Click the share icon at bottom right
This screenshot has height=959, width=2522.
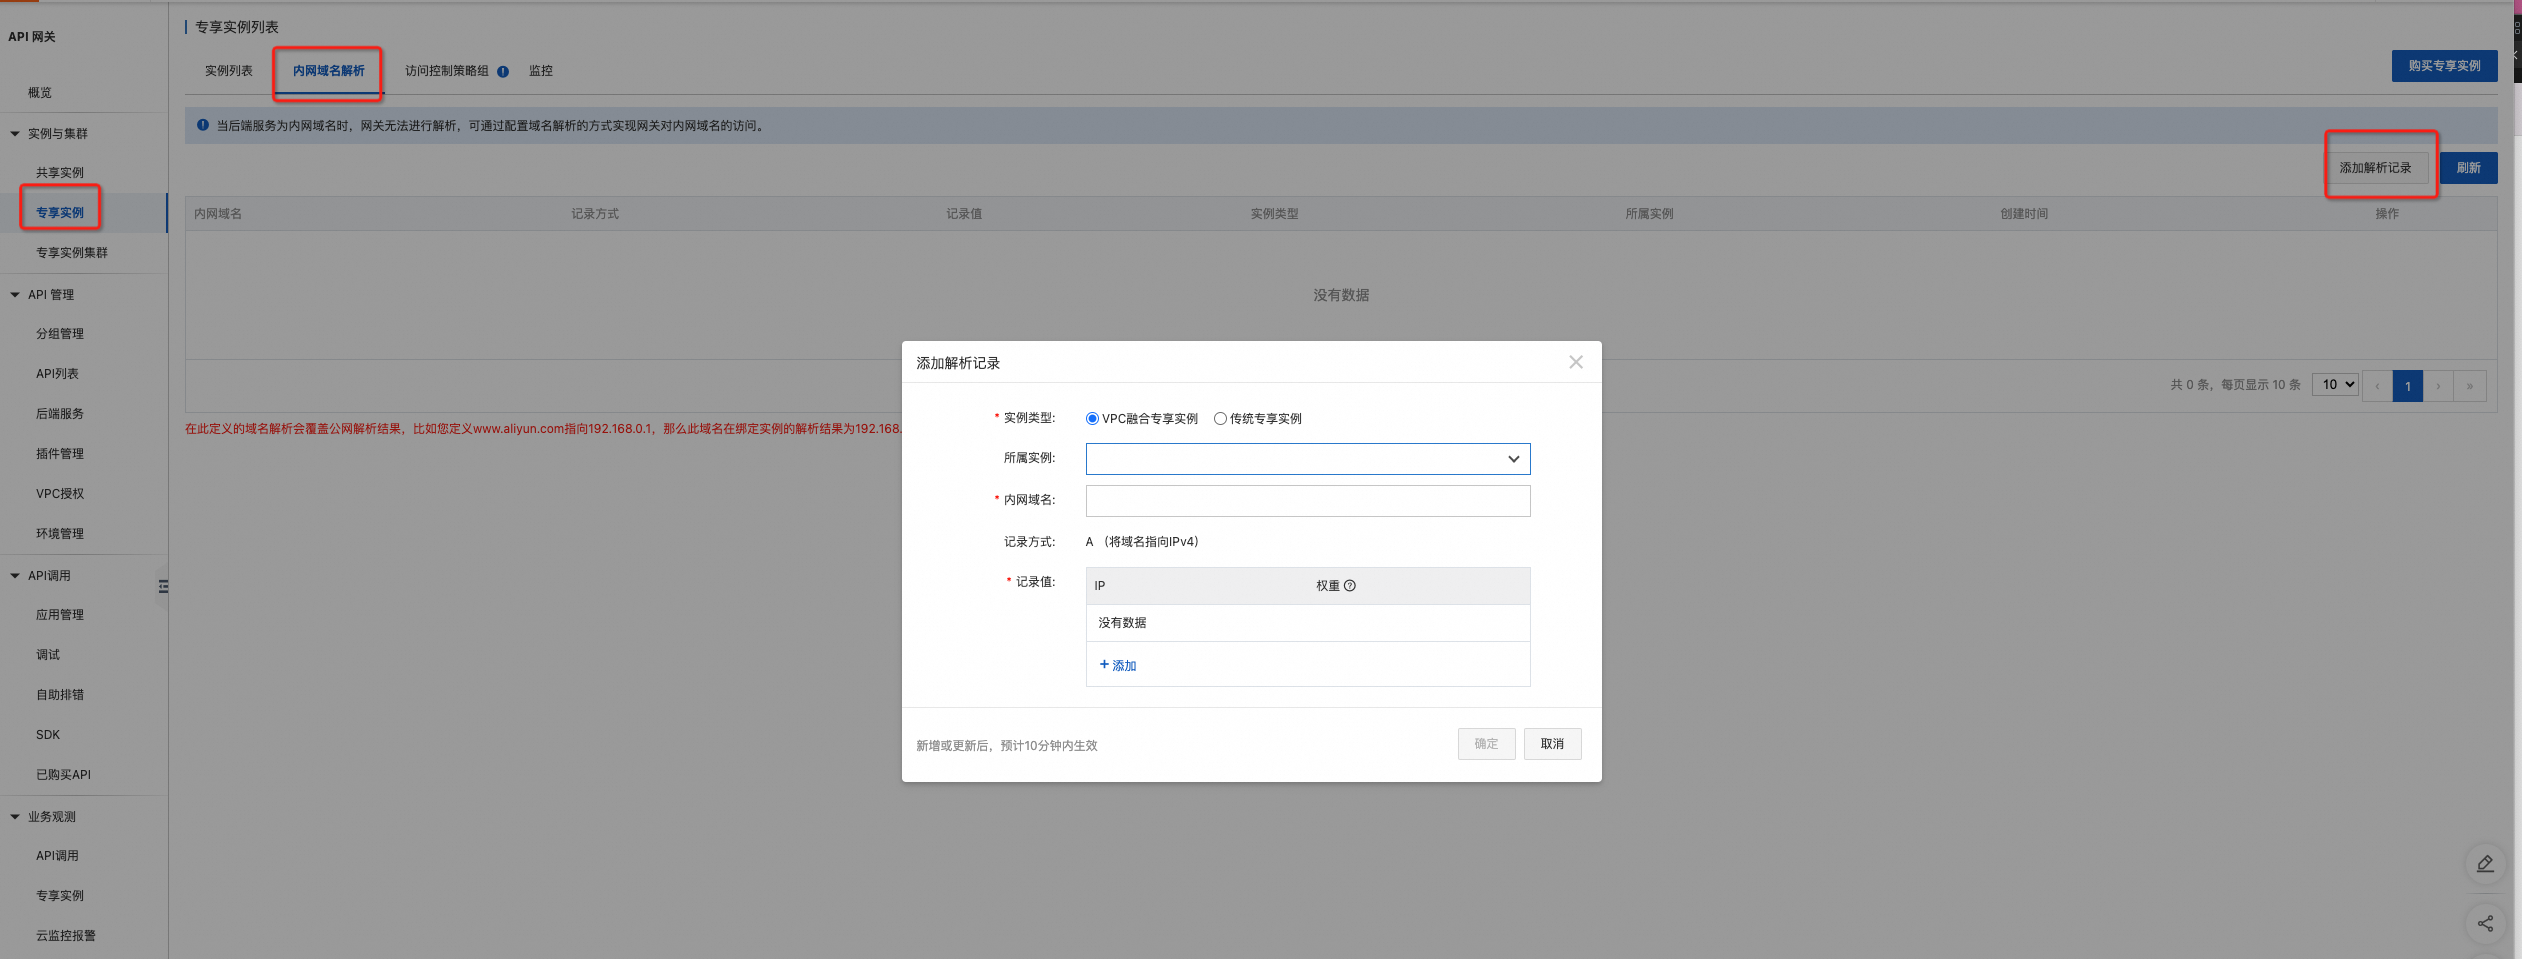(2485, 924)
